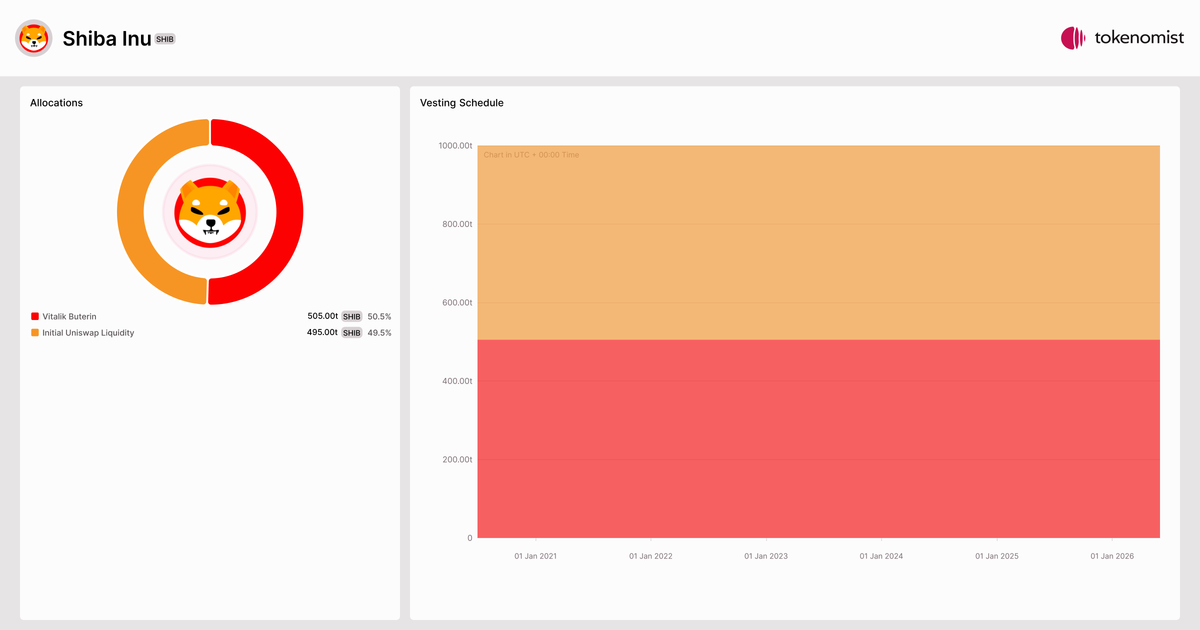Viewport: 1200px width, 630px height.
Task: Click the red area in the vesting chart
Action: click(818, 438)
